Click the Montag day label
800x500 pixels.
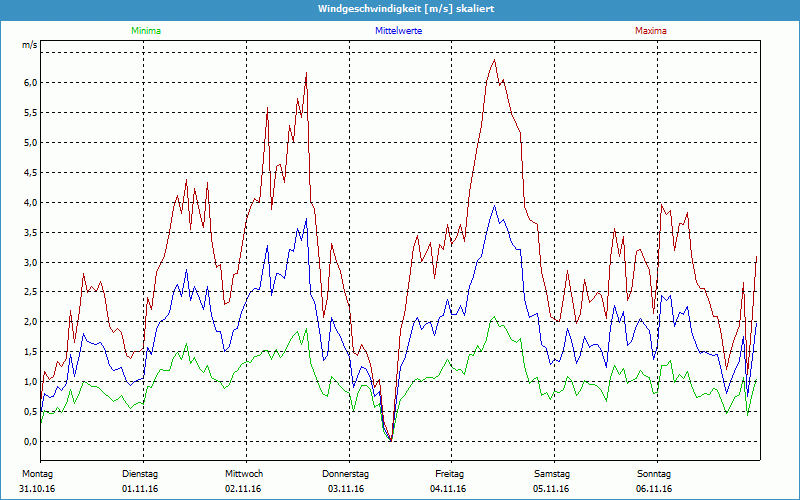pyautogui.click(x=37, y=474)
